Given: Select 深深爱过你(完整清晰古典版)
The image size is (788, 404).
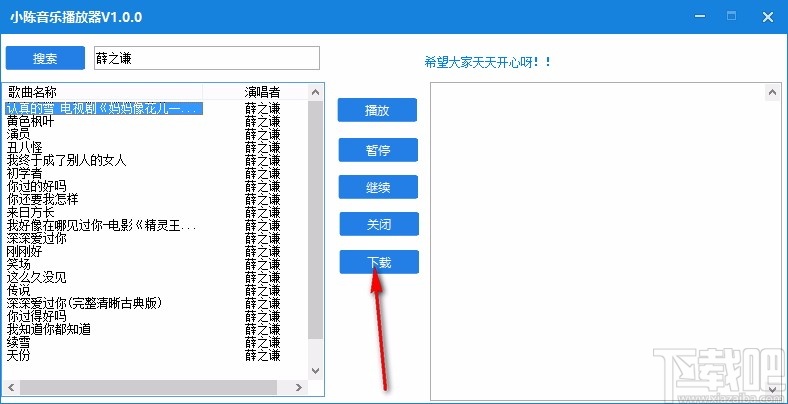Looking at the screenshot, I should (x=85, y=304).
